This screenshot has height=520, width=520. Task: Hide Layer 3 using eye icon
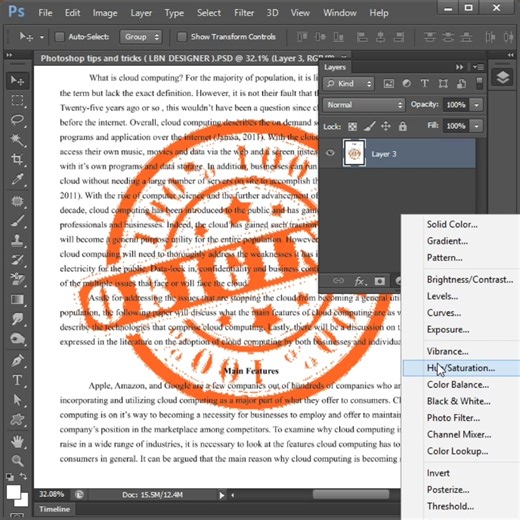(x=330, y=153)
